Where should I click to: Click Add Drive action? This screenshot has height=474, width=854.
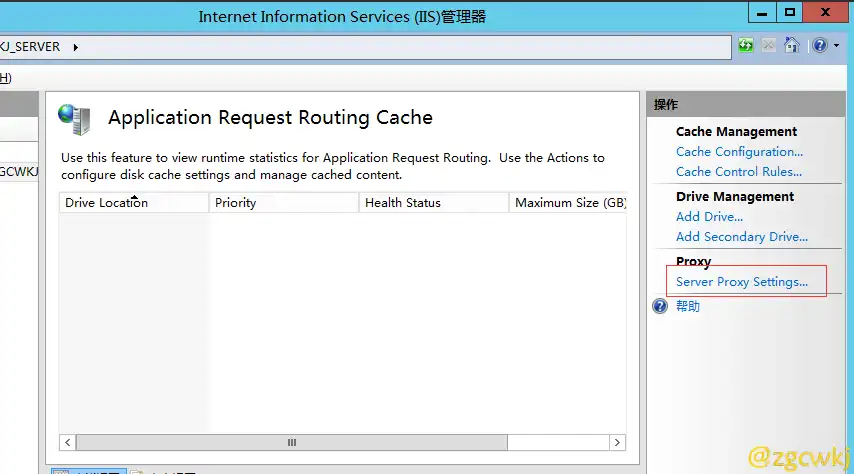(x=709, y=217)
